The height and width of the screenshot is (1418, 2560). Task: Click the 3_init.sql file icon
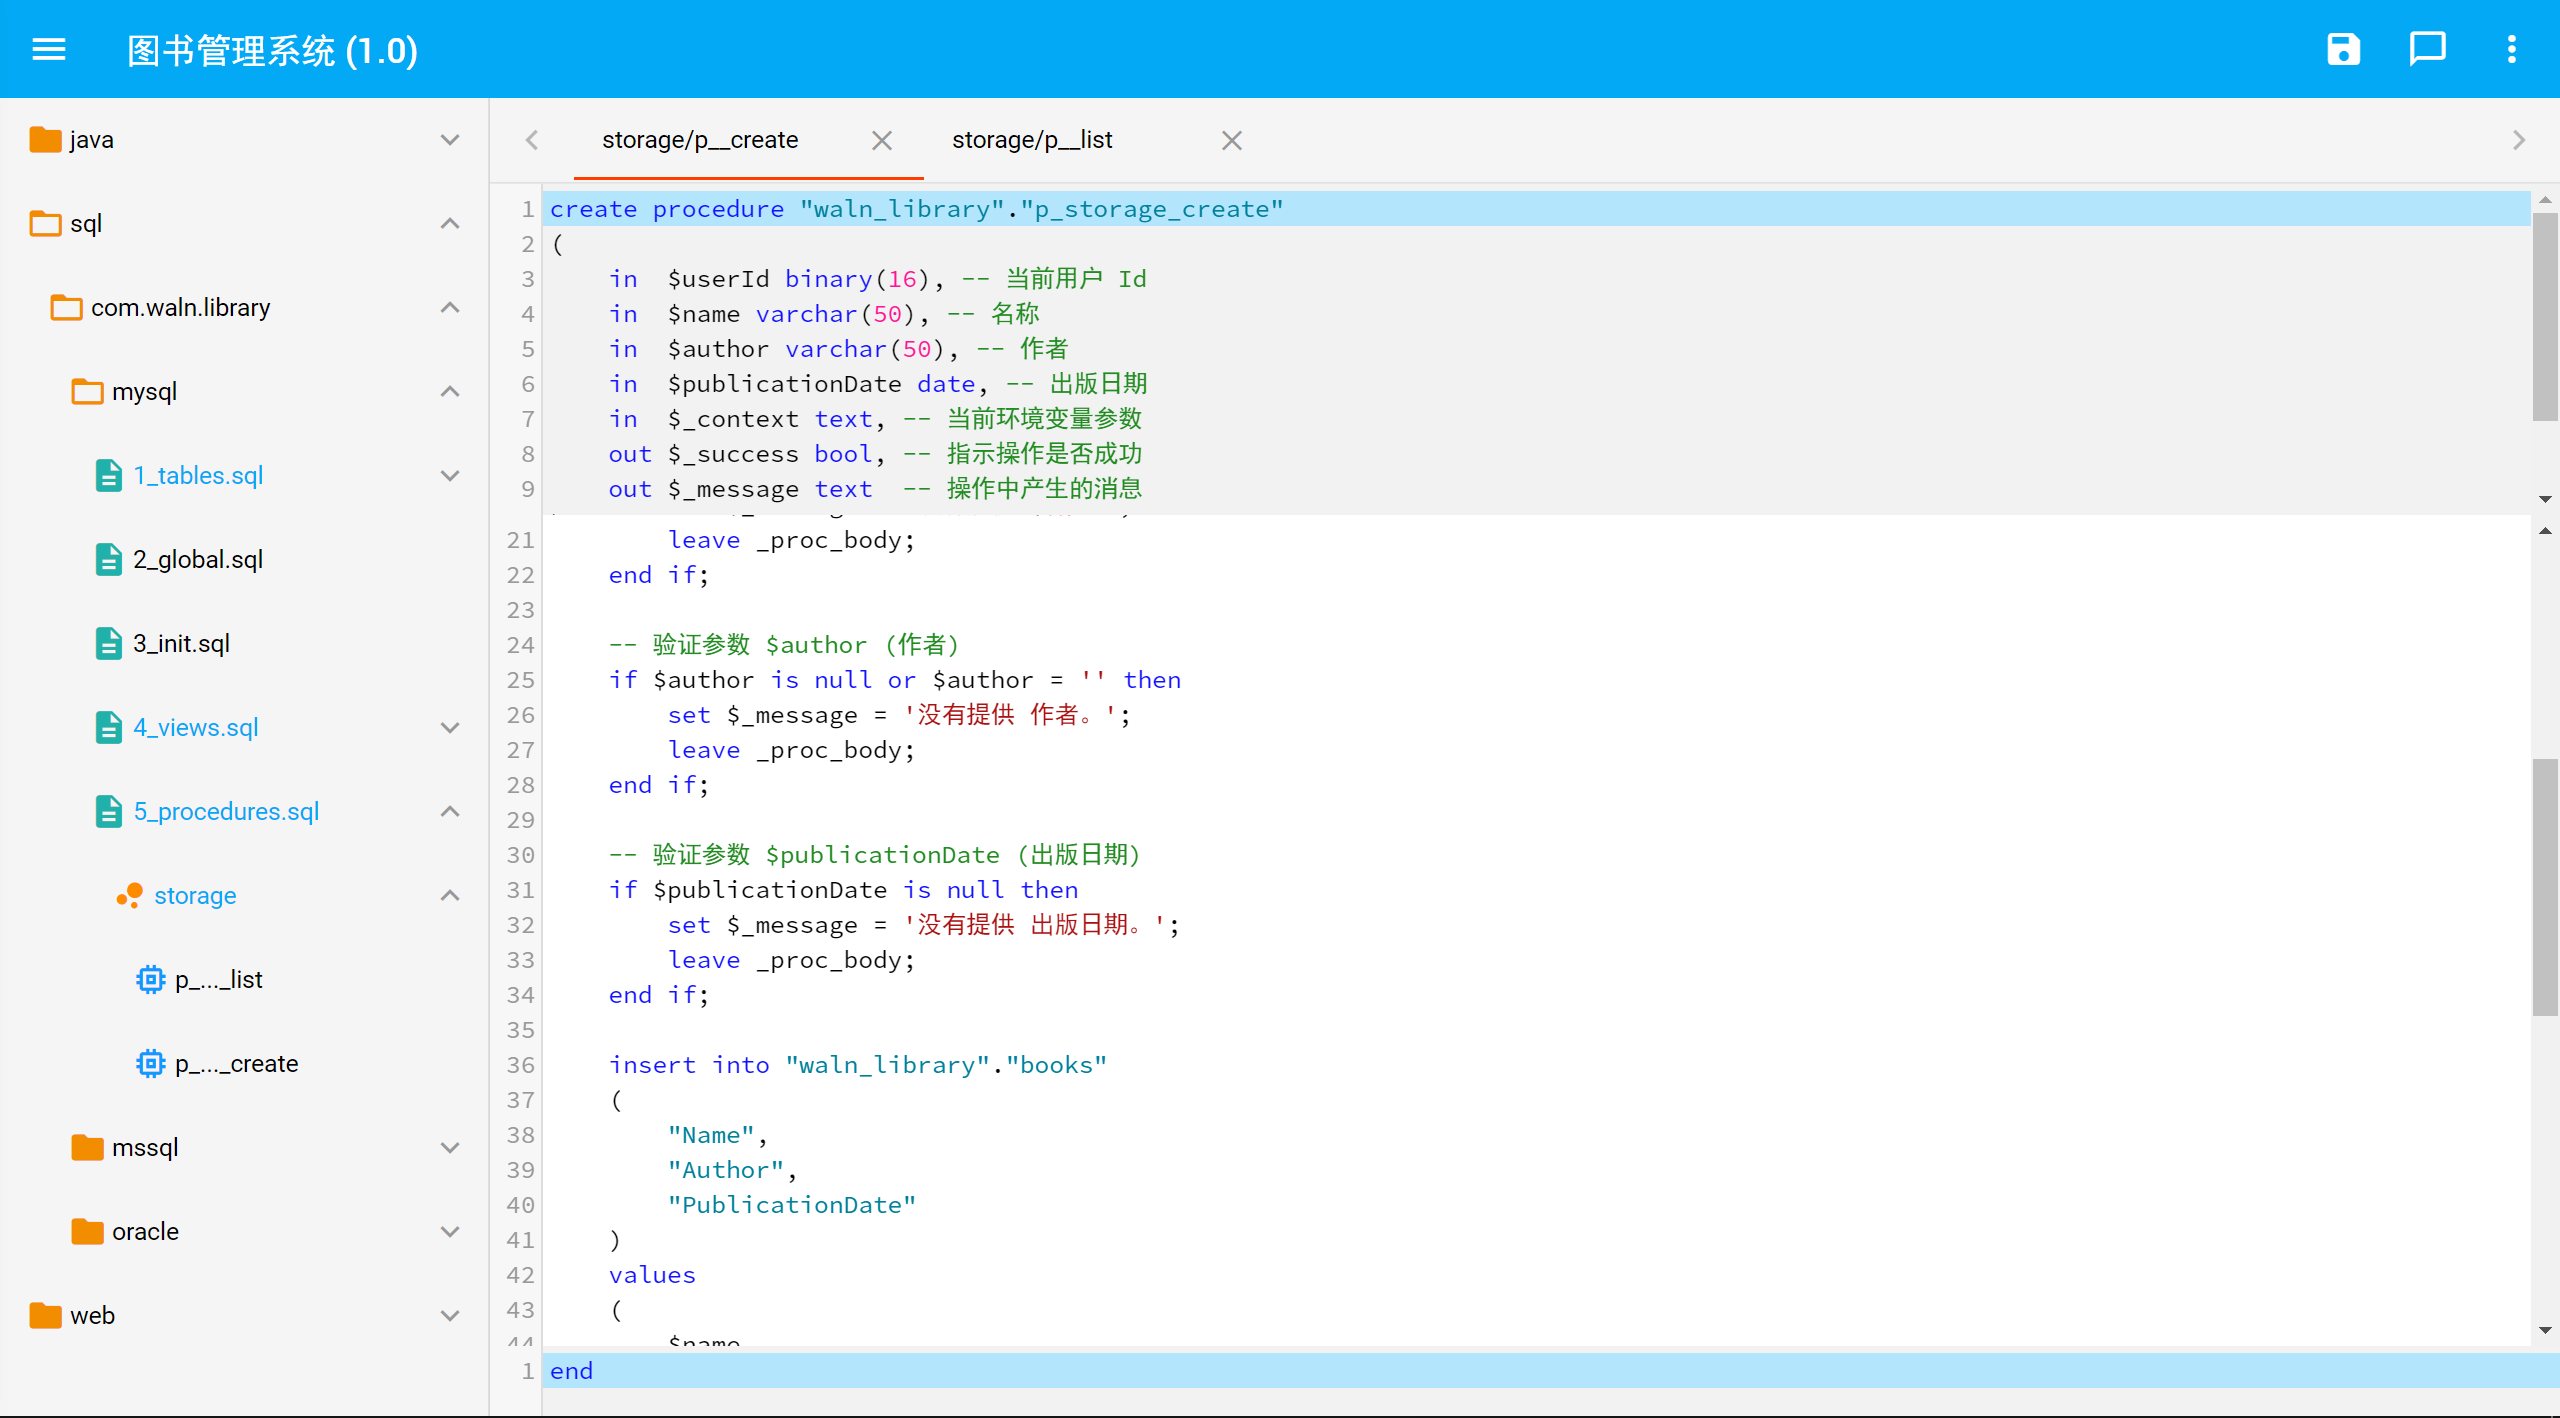(108, 644)
